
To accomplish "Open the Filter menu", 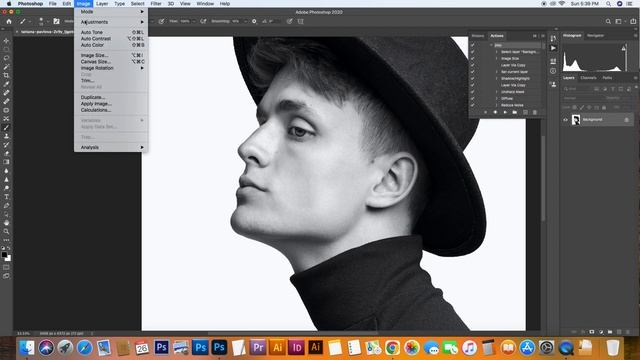I will (x=156, y=4).
